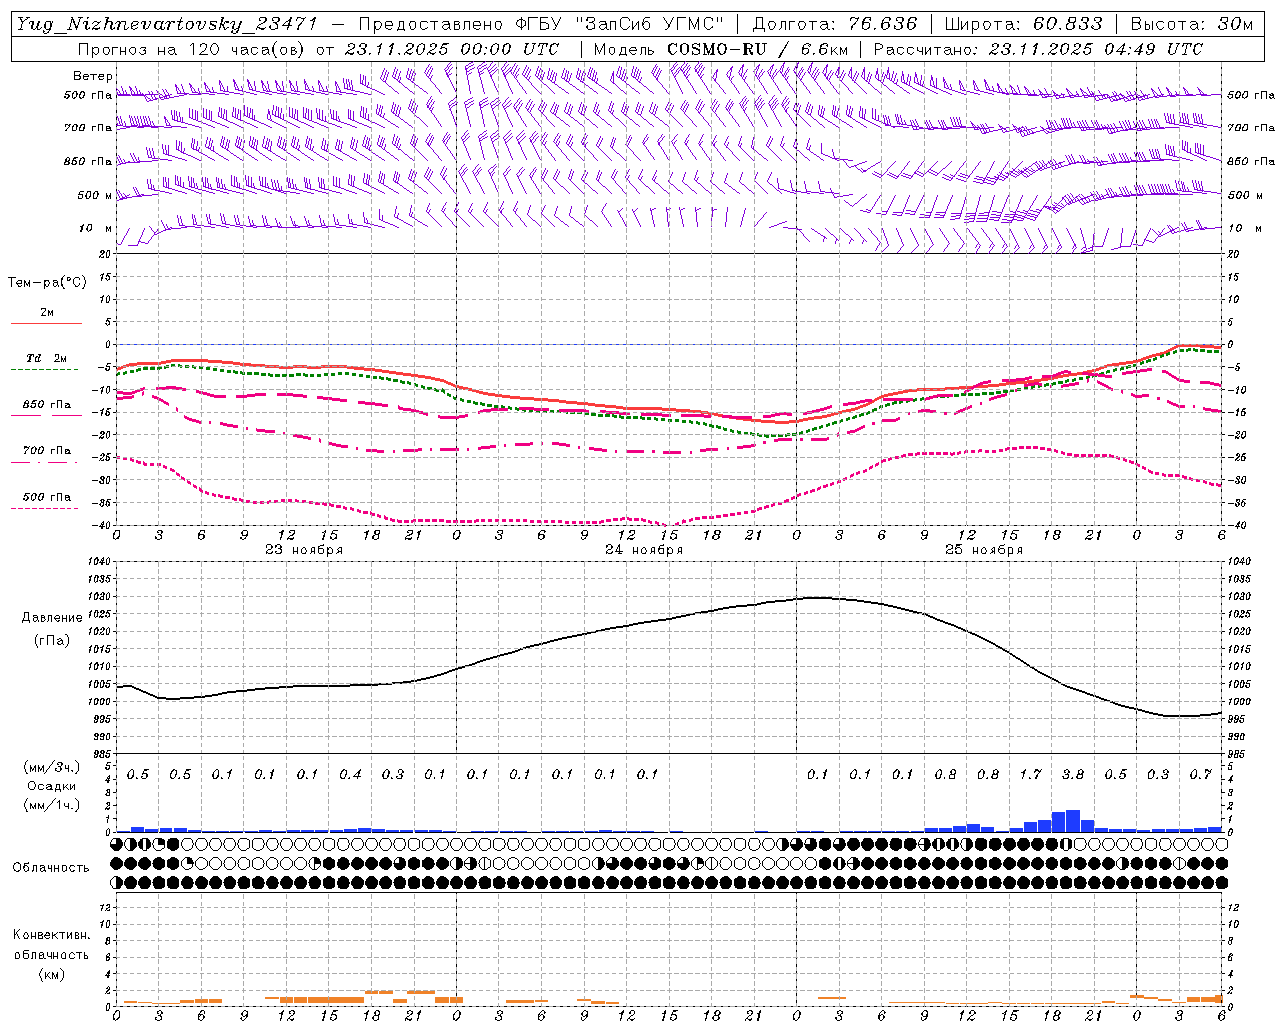Click the Давление panel label

(x=52, y=618)
